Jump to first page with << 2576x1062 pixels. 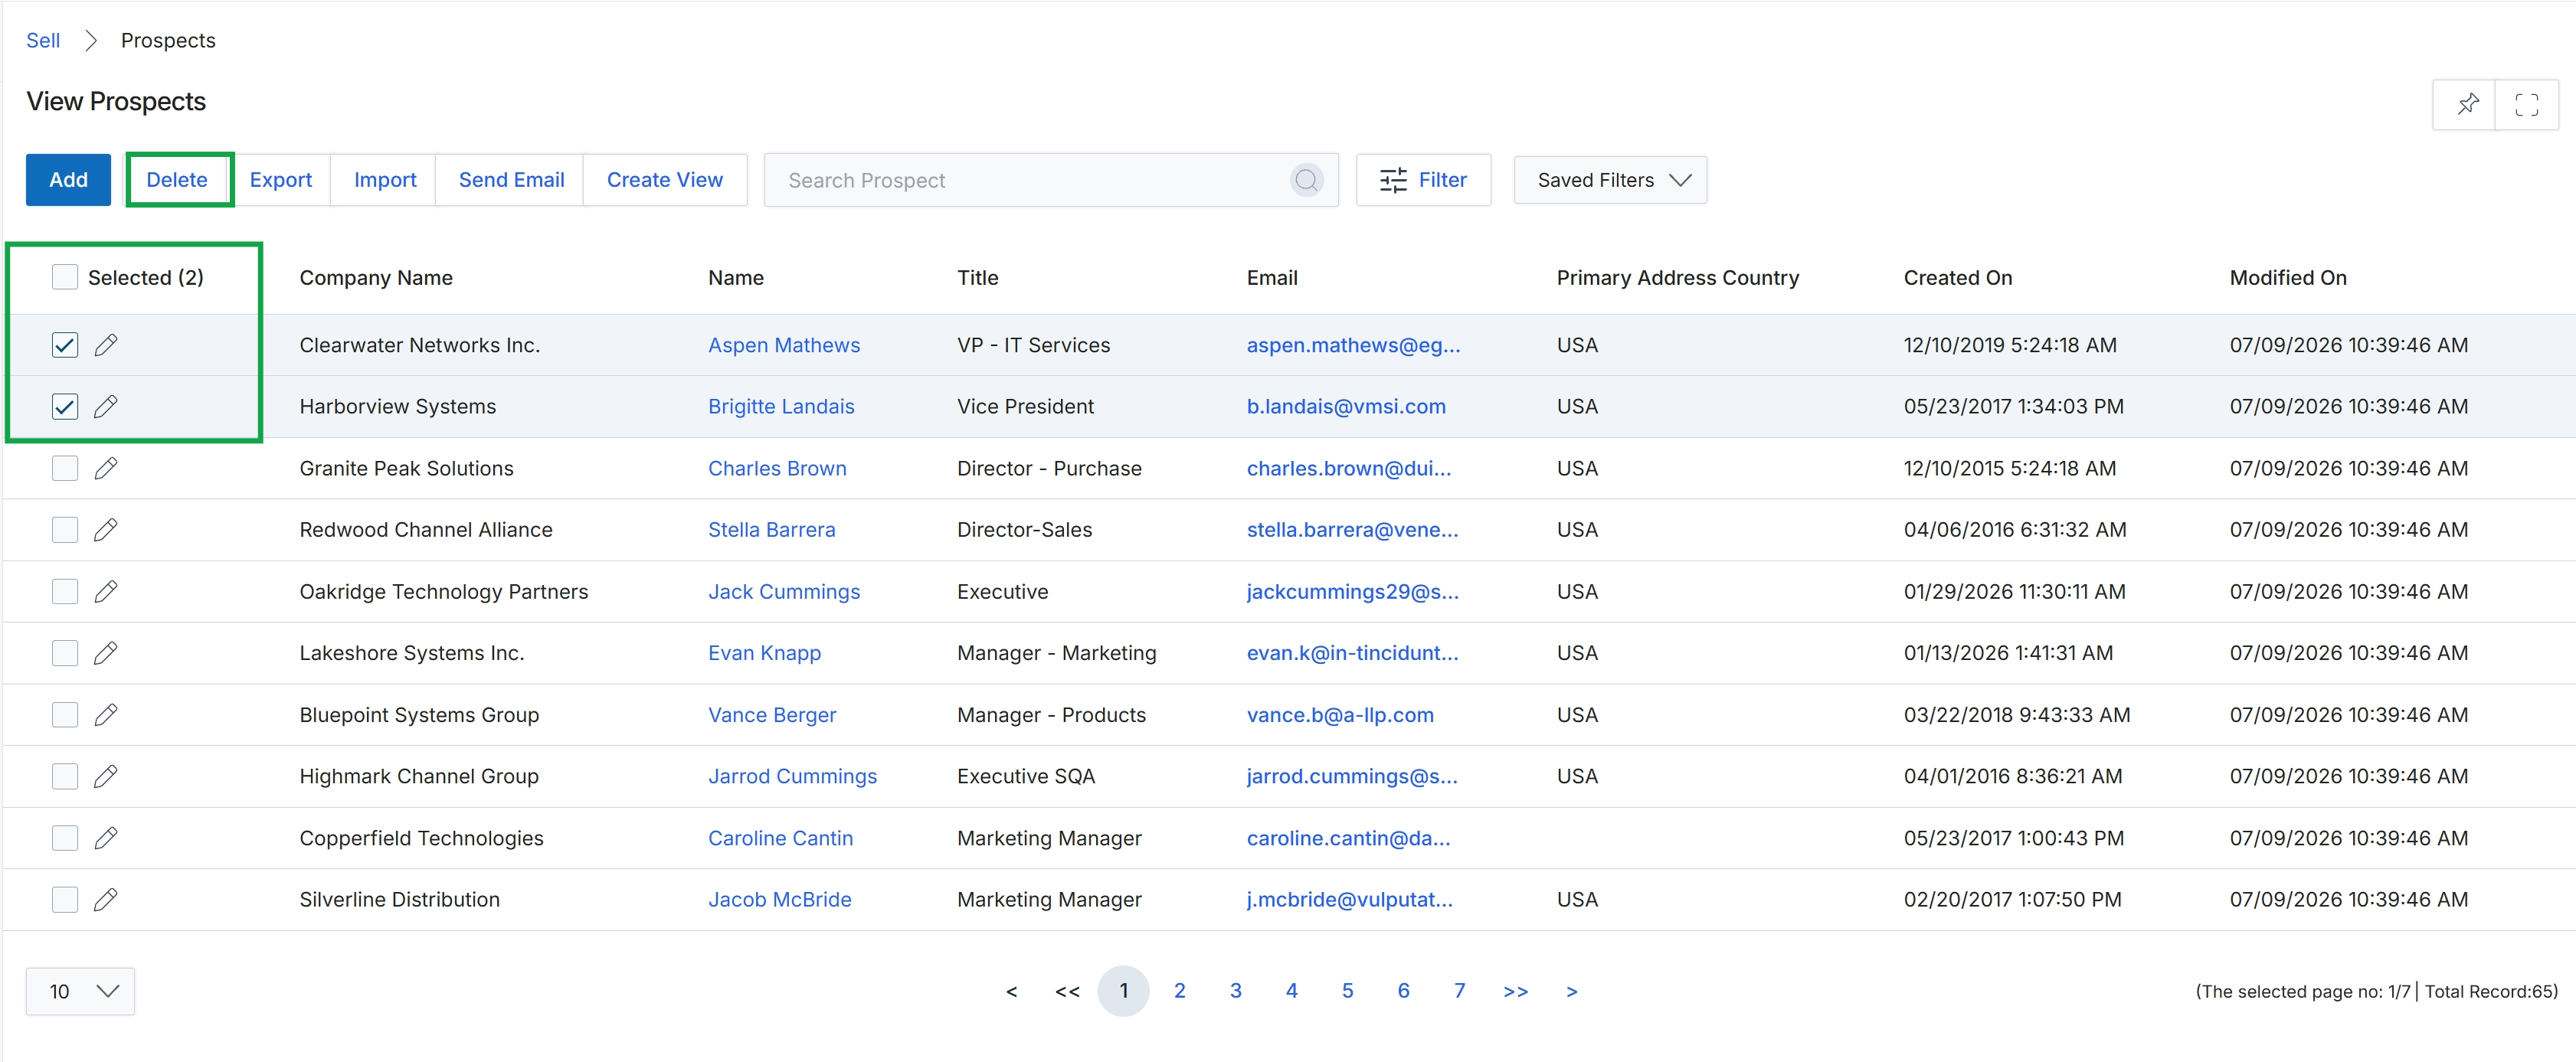coord(1068,991)
